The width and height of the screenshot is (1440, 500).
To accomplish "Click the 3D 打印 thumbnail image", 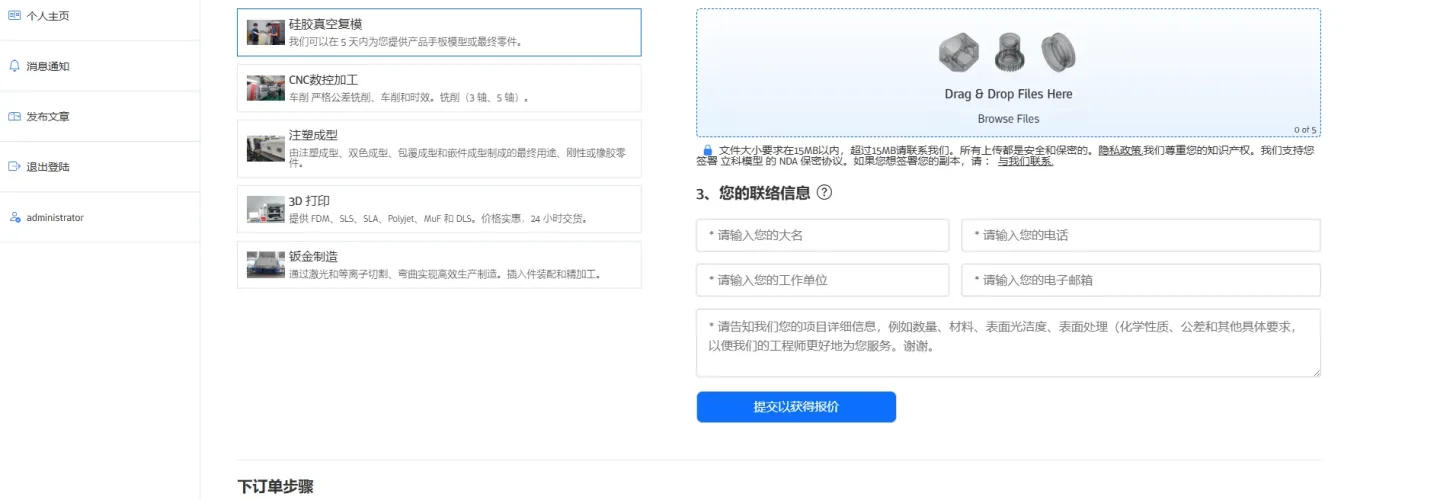I will (266, 209).
